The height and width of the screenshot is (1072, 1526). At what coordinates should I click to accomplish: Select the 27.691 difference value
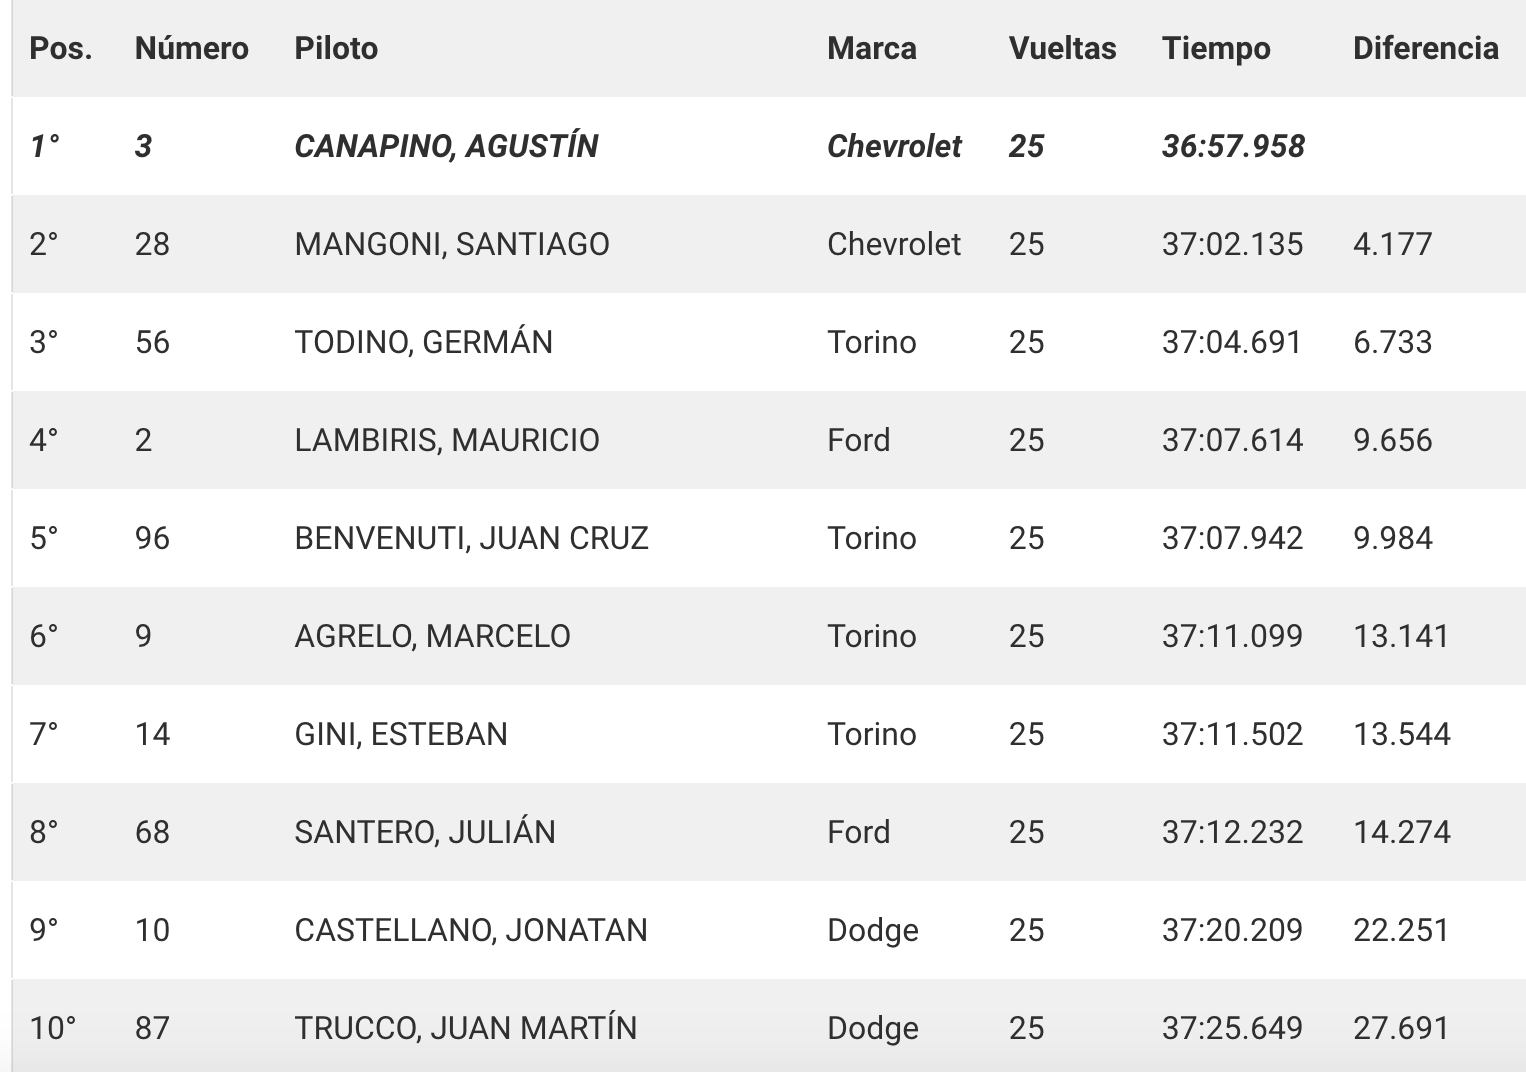point(1401,1028)
